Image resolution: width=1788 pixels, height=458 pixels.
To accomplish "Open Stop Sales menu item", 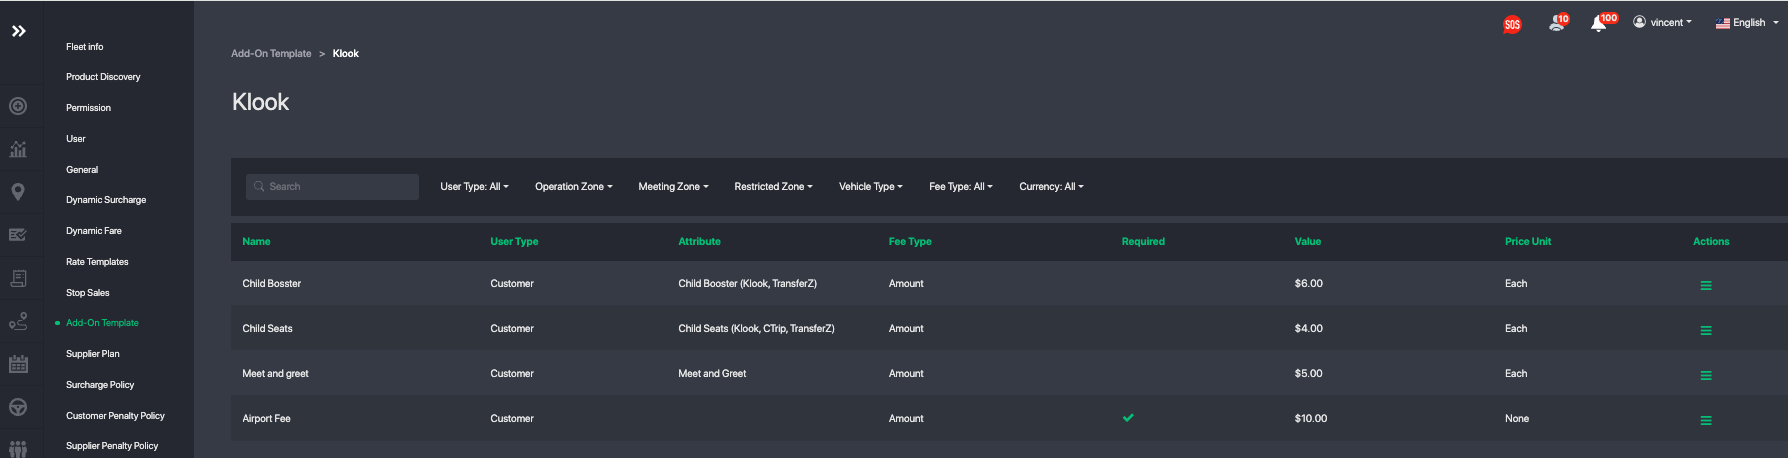I will click(x=88, y=292).
